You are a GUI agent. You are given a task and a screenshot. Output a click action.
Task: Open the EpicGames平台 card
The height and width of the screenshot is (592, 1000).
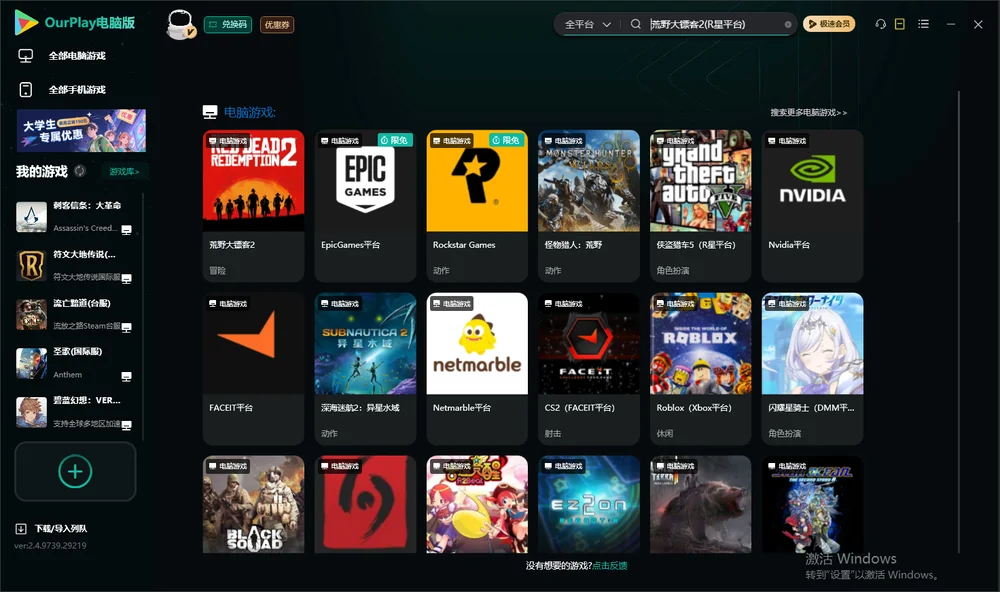(365, 205)
